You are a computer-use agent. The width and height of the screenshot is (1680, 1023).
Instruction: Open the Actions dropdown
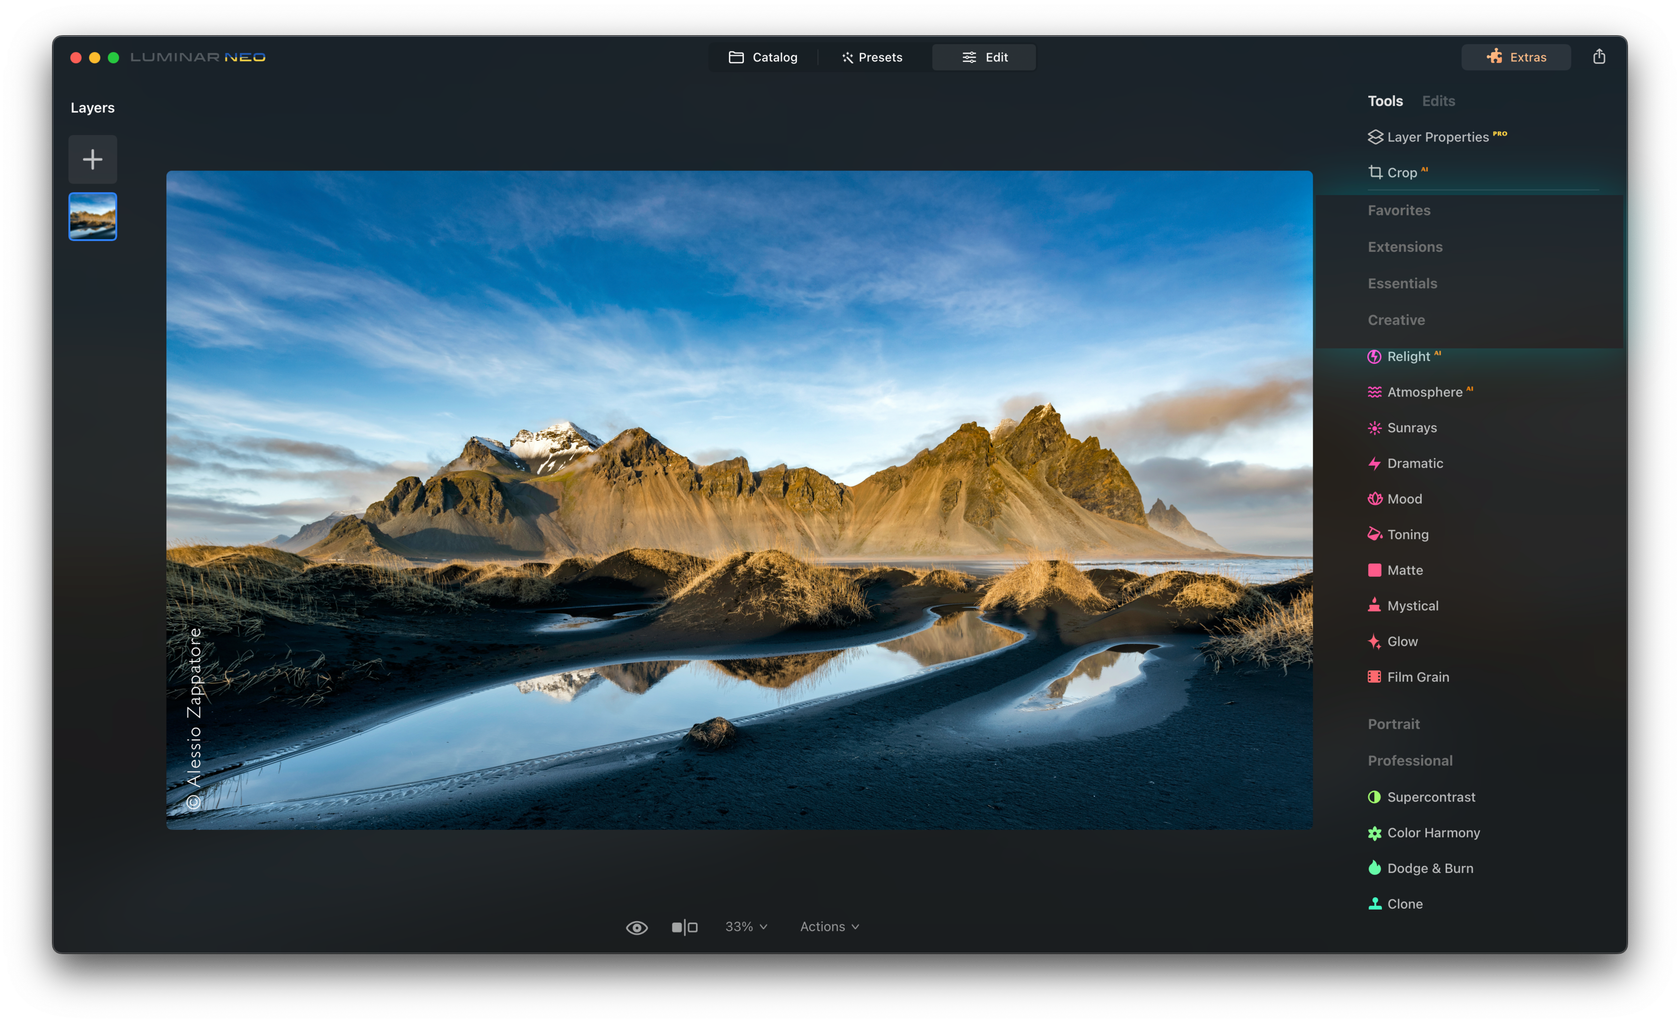828,926
